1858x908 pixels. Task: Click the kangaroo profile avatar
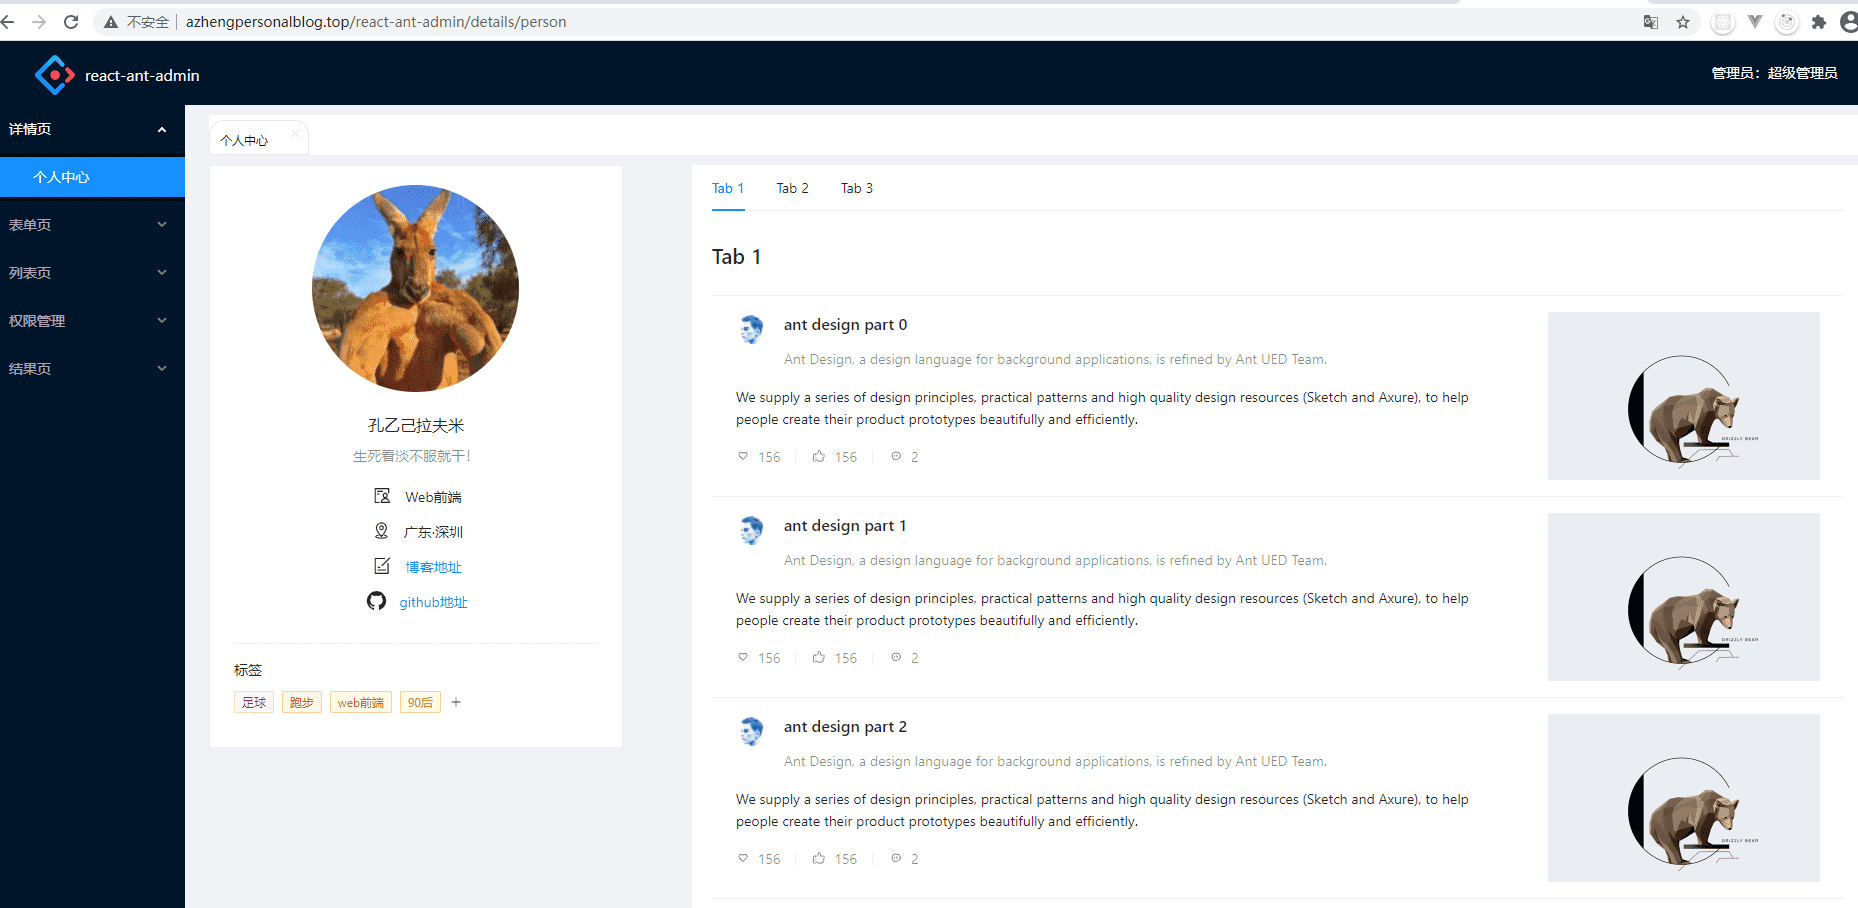(416, 288)
